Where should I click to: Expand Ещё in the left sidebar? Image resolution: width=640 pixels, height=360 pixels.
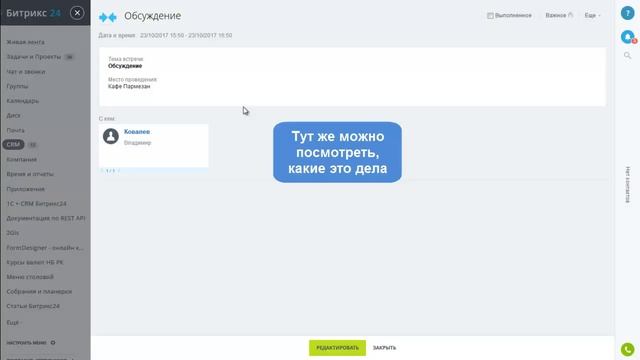point(14,322)
